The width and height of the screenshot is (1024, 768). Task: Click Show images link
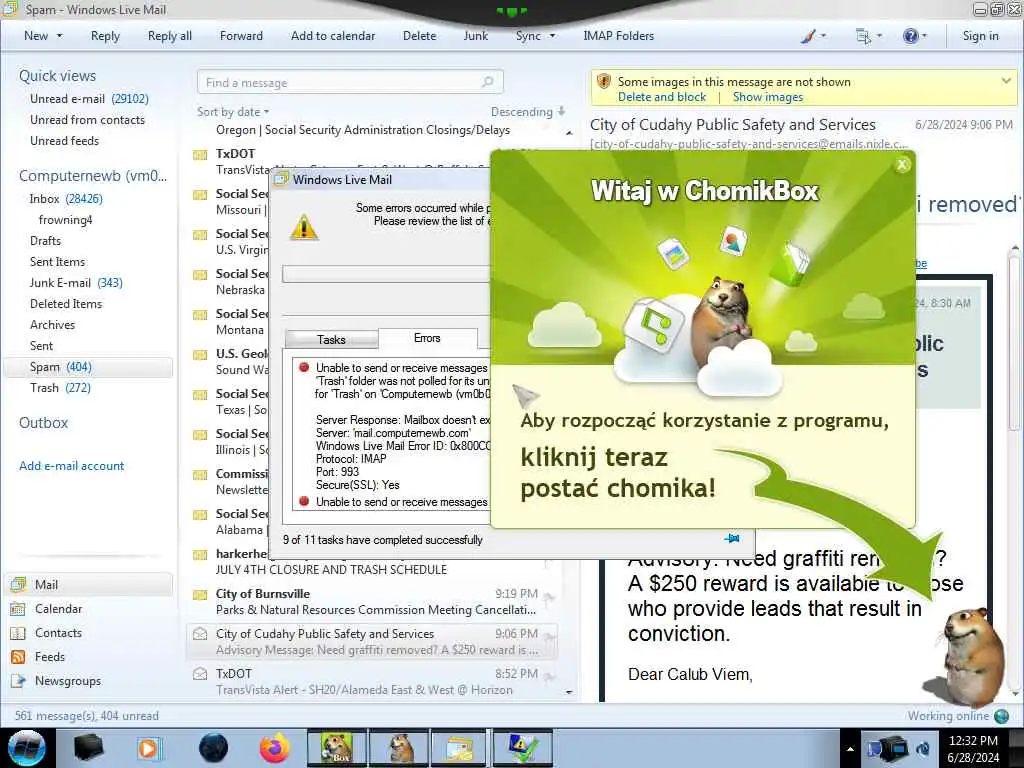(x=767, y=97)
